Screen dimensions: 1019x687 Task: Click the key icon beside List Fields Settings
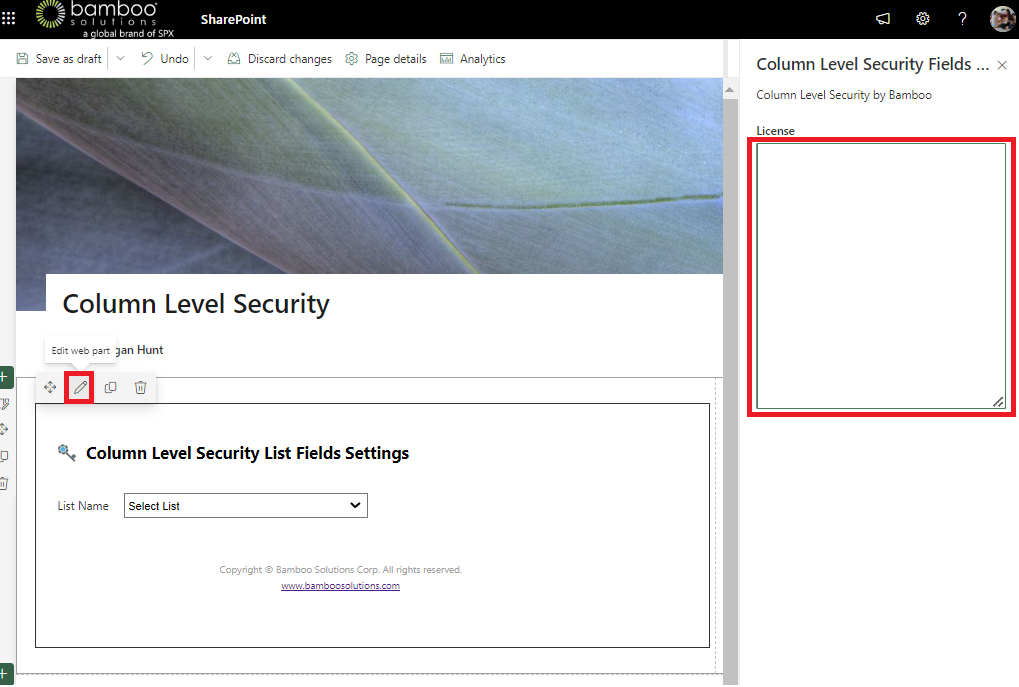(x=66, y=452)
